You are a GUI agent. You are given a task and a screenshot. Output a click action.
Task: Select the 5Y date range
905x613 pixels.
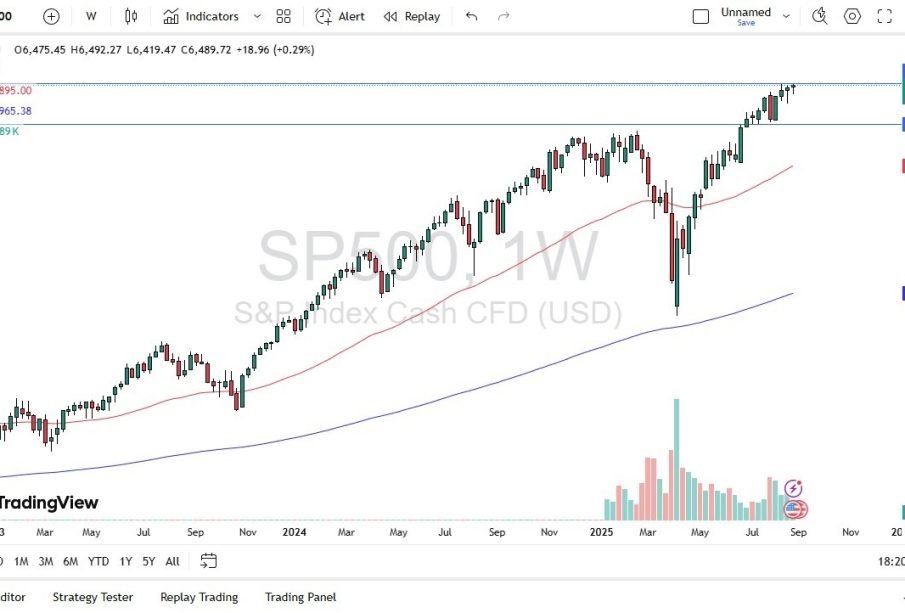pos(148,561)
